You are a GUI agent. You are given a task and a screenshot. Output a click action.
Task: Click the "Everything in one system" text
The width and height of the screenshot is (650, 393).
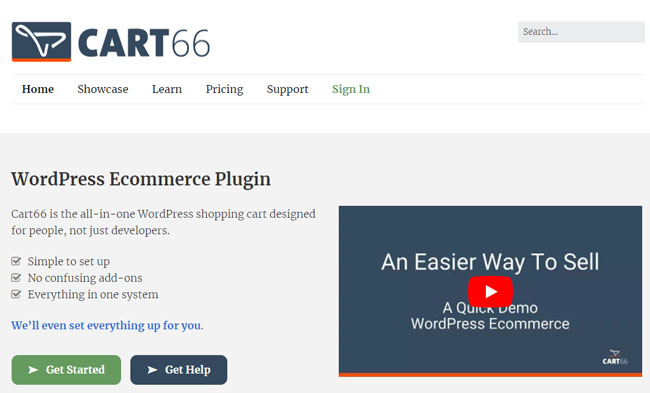point(93,295)
